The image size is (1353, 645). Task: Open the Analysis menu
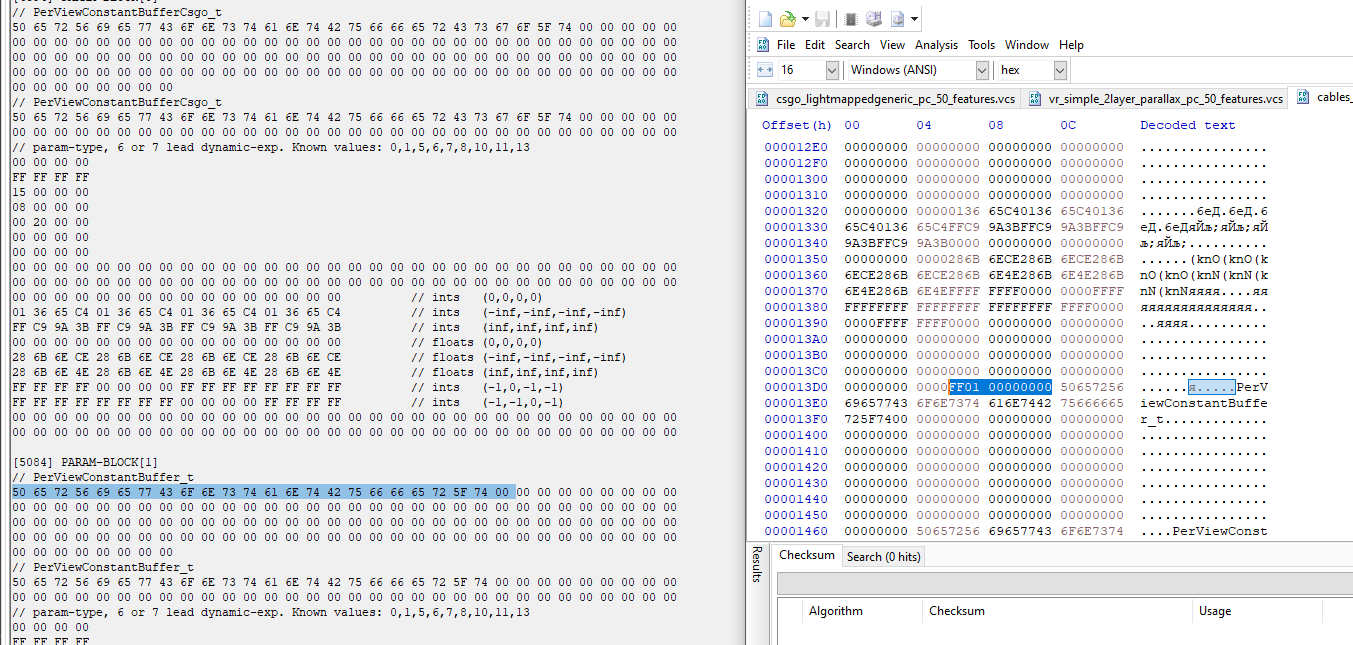[x=938, y=45]
